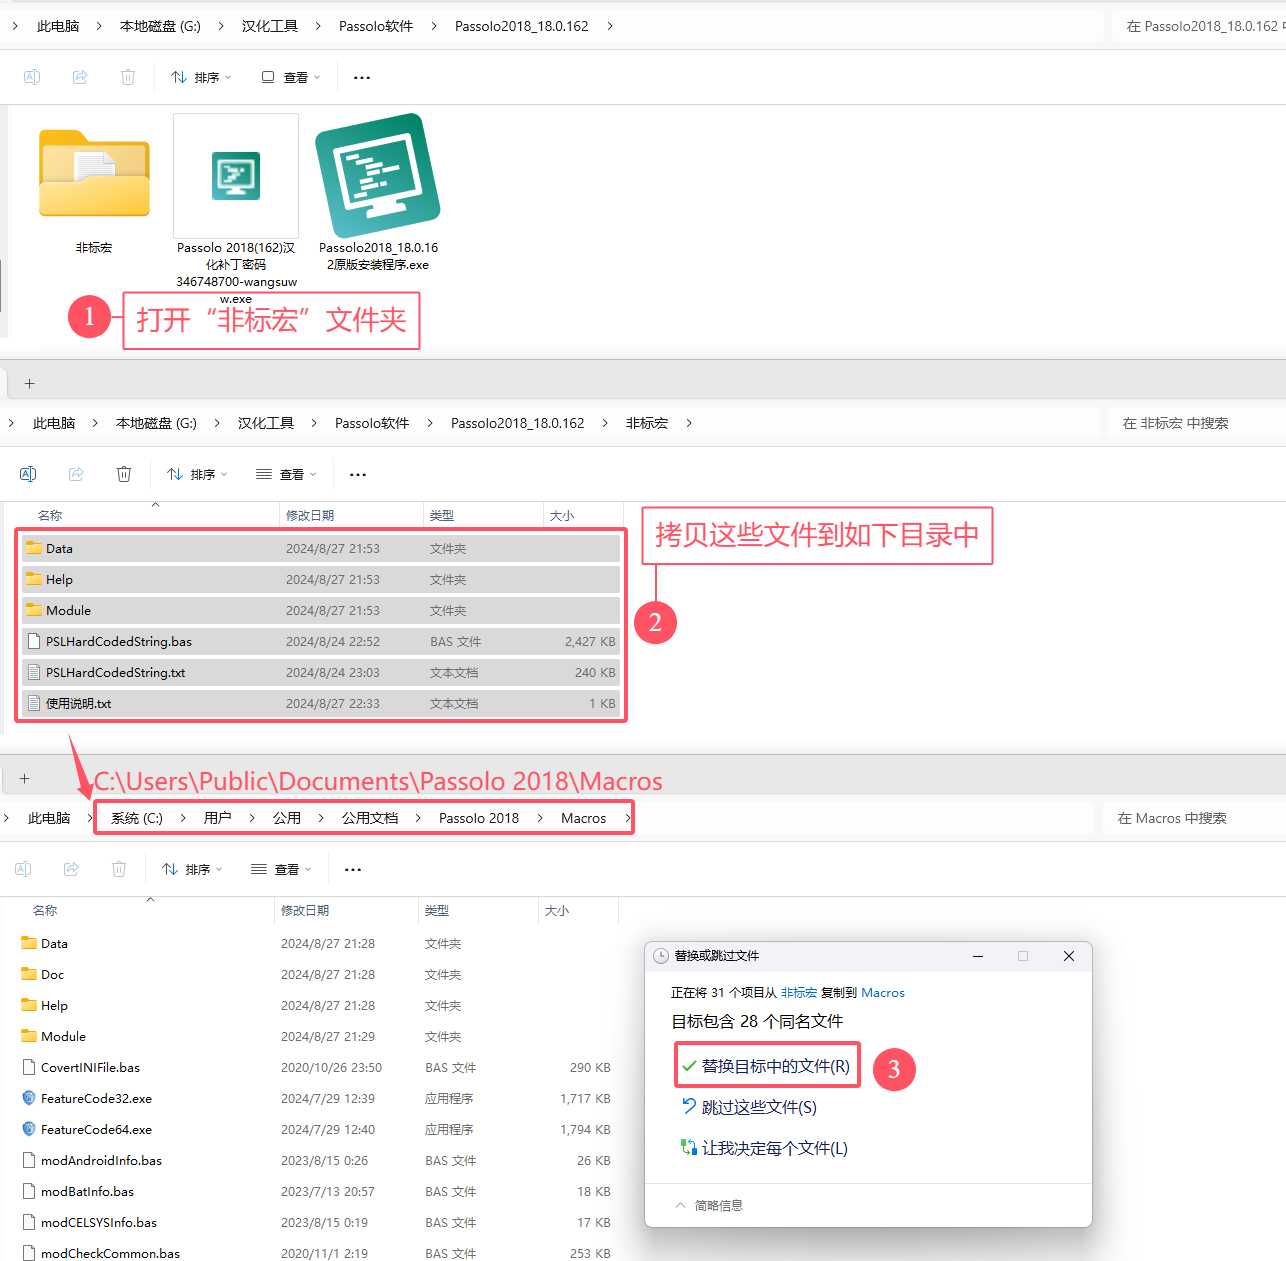
Task: Choose 替换目标中的文件(R) in the dialog
Action: (x=767, y=1066)
